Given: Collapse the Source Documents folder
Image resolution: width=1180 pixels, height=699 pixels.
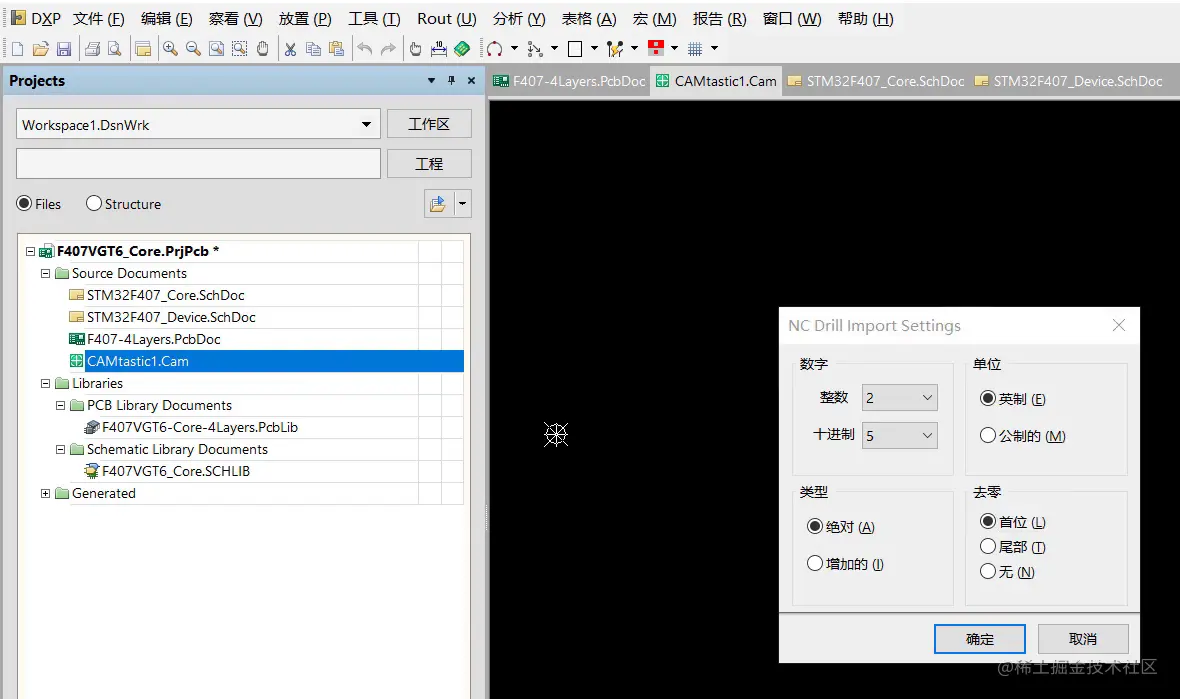Looking at the screenshot, I should point(46,273).
